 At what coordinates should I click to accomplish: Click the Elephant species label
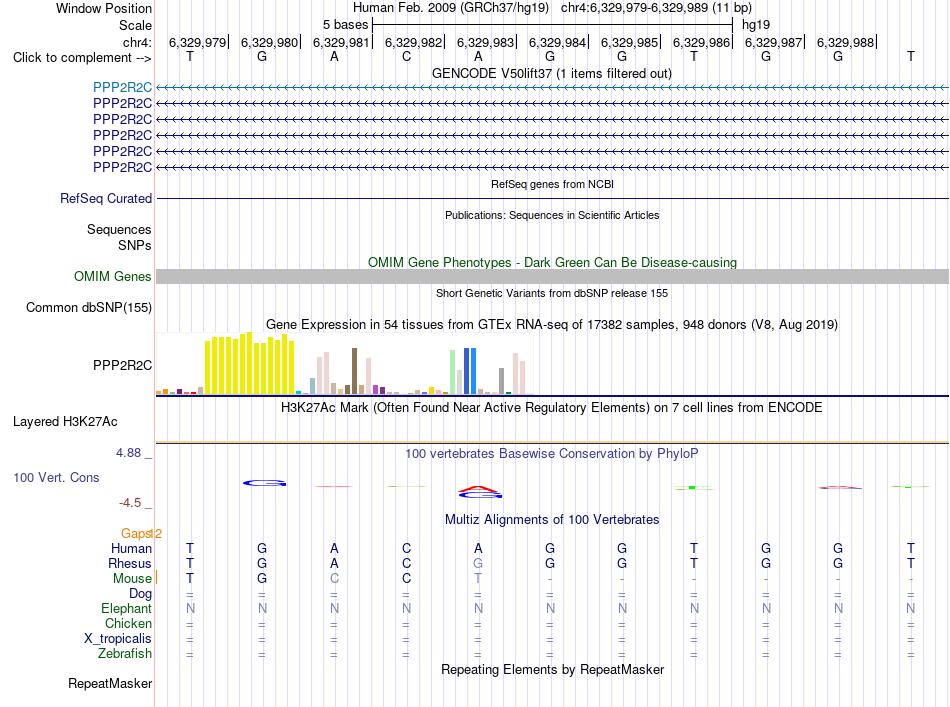[x=127, y=608]
